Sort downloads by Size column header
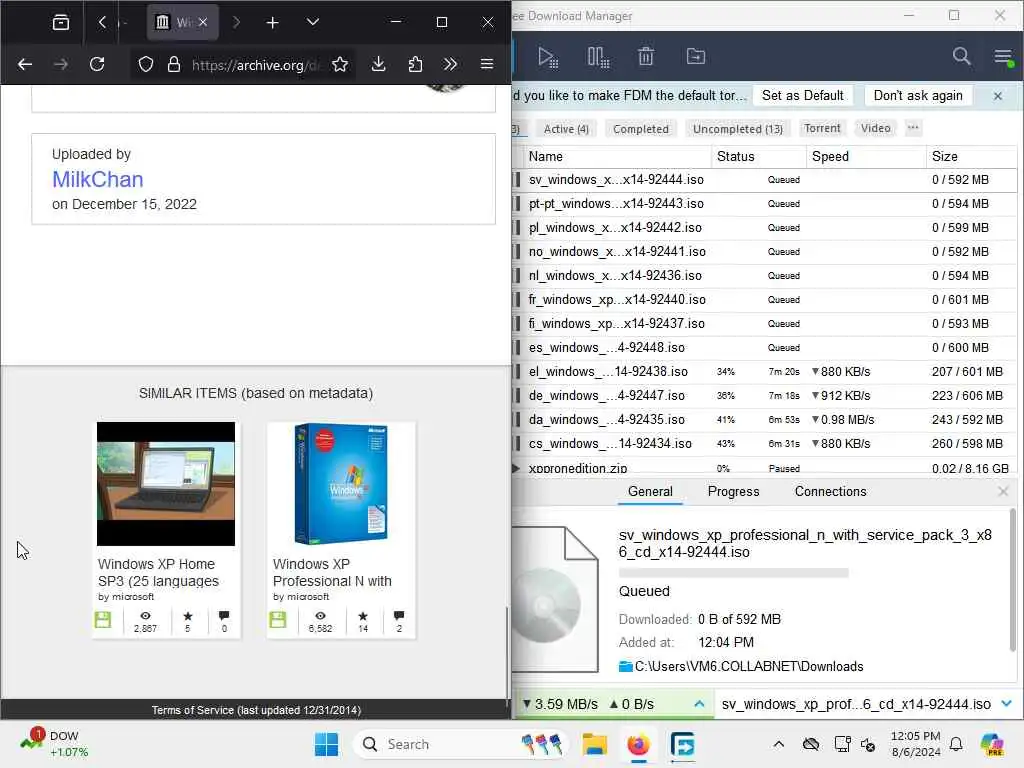1024x768 pixels. pos(971,157)
